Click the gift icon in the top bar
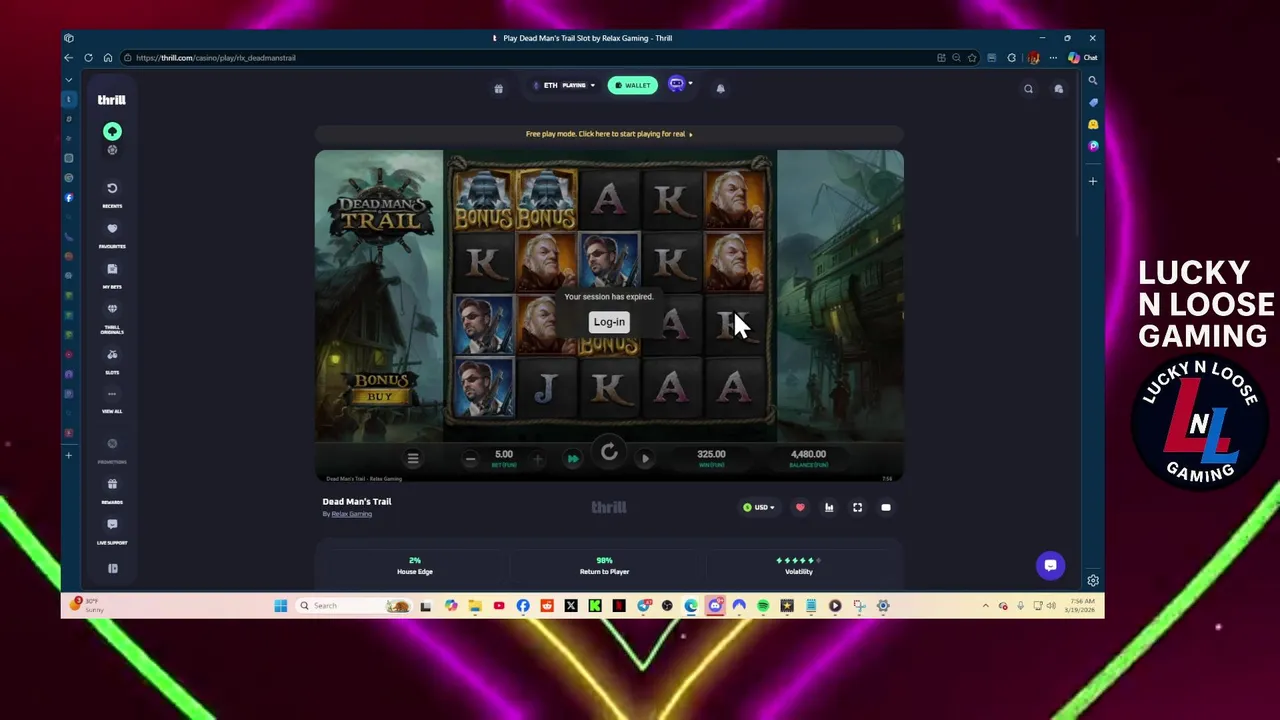This screenshot has height=720, width=1280. 498,88
